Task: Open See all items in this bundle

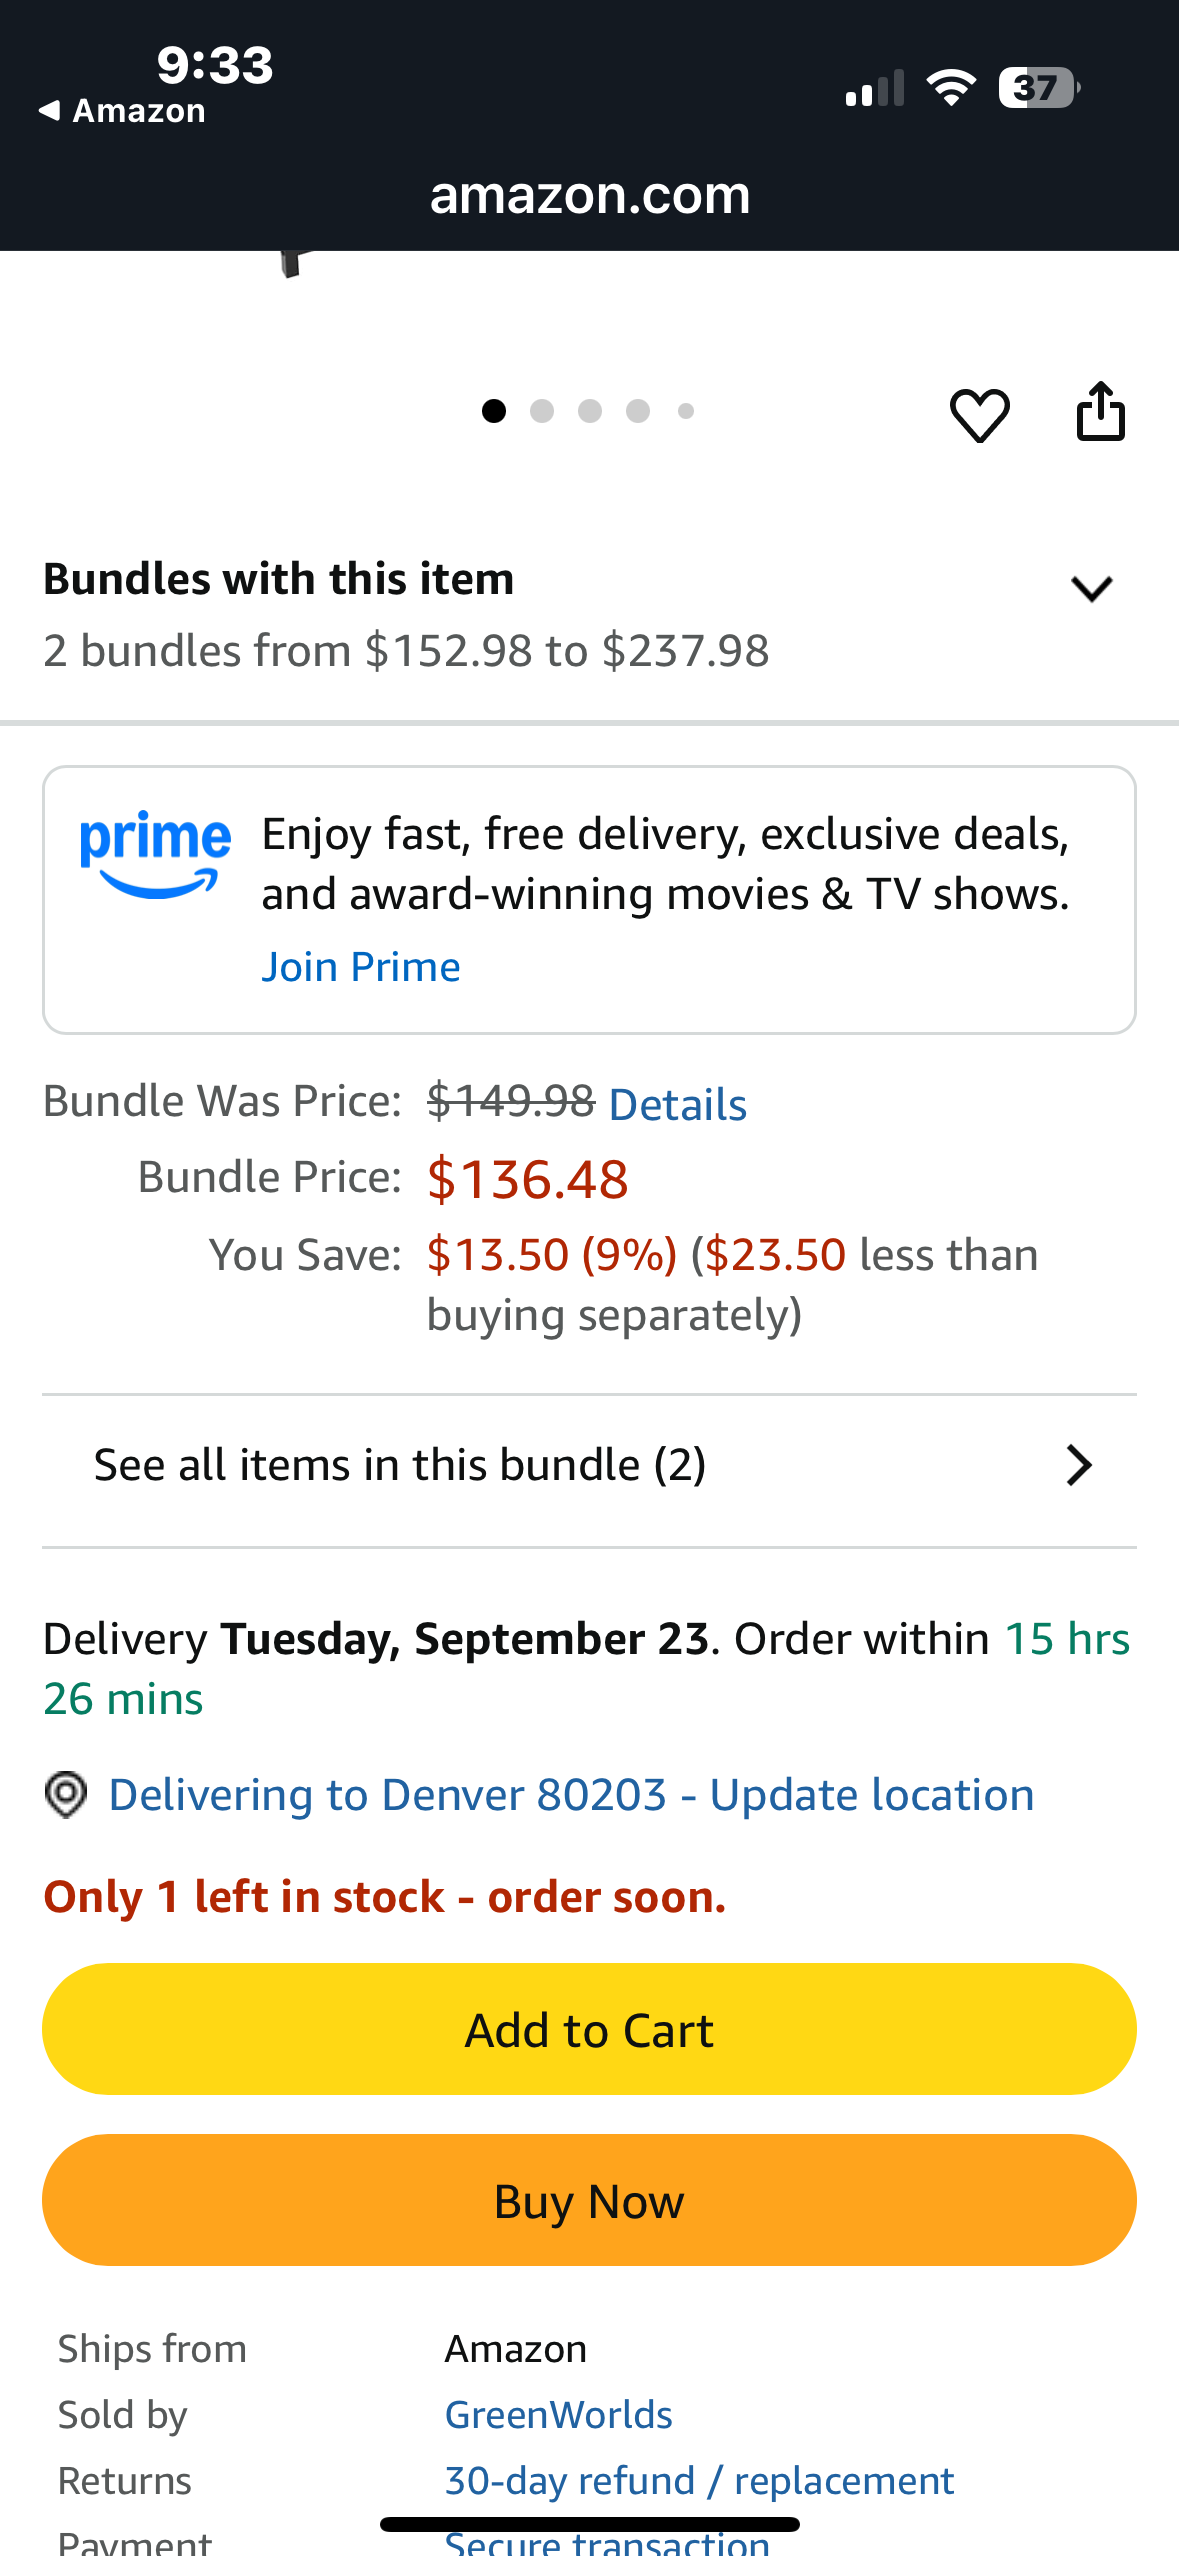Action: 589,1466
